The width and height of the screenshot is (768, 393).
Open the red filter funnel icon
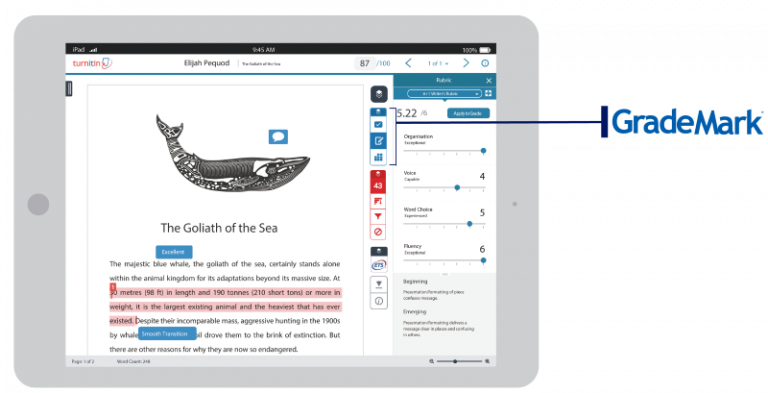(x=378, y=216)
